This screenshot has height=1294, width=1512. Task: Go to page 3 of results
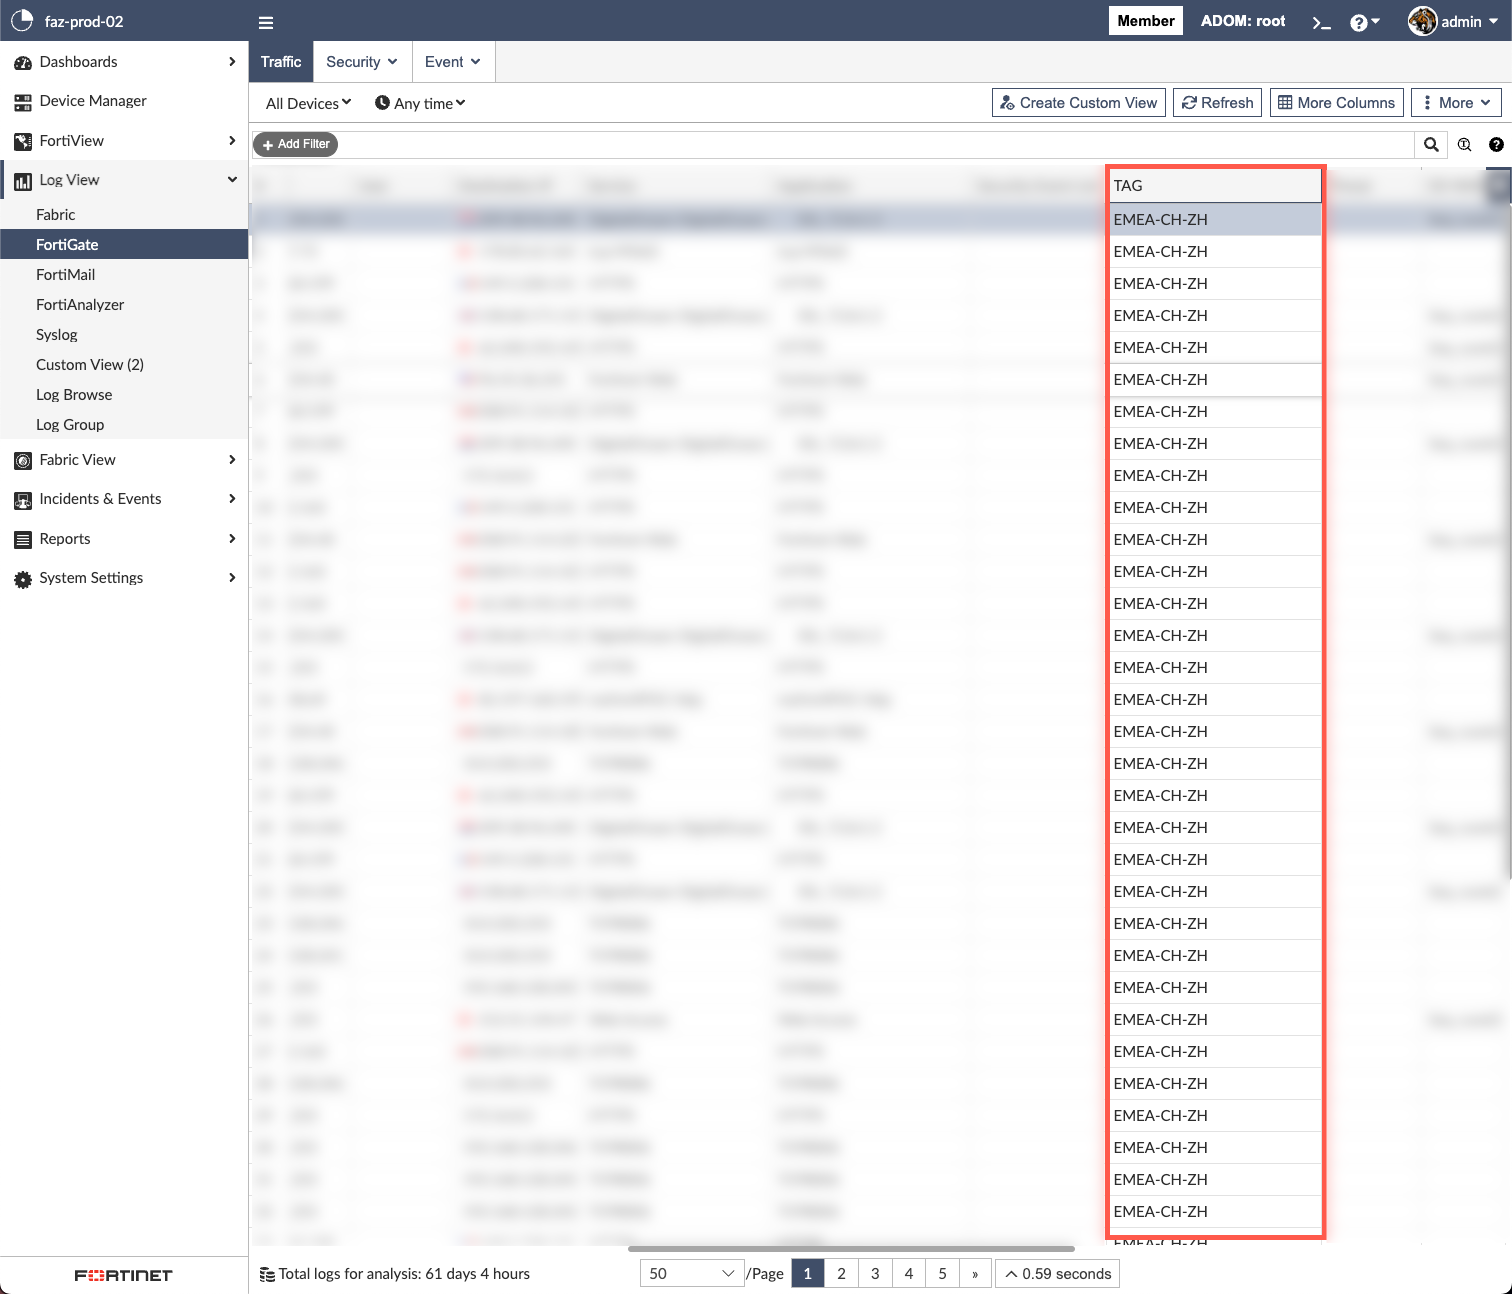coord(875,1273)
